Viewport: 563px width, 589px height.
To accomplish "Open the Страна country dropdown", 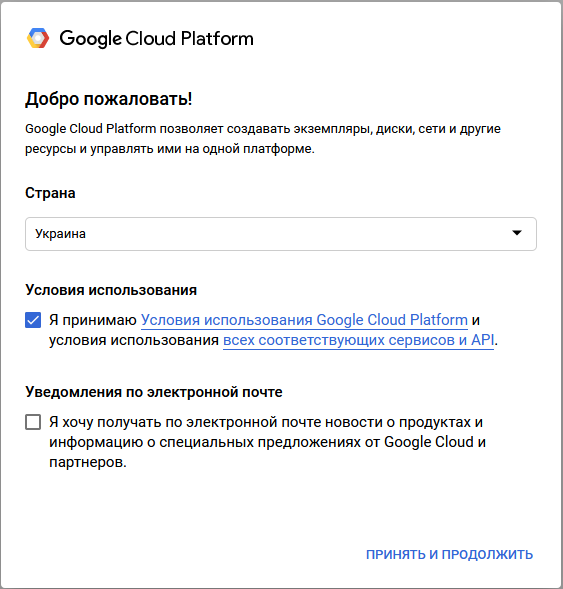I will [281, 234].
